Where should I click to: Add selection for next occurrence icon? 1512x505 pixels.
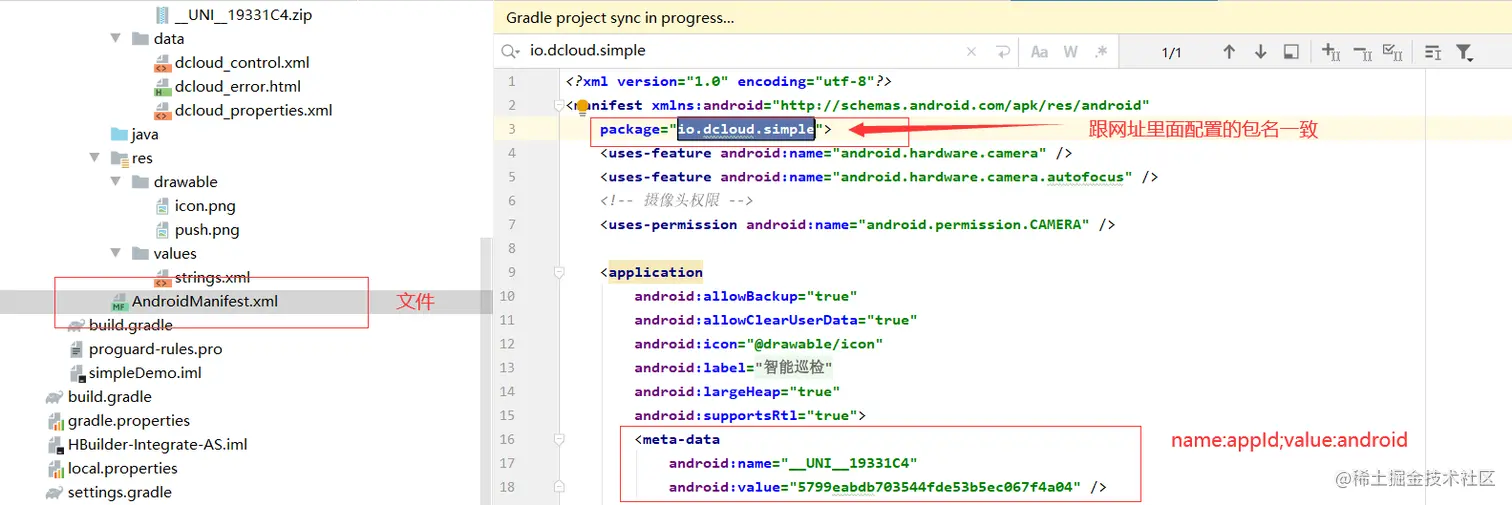[x=1331, y=52]
